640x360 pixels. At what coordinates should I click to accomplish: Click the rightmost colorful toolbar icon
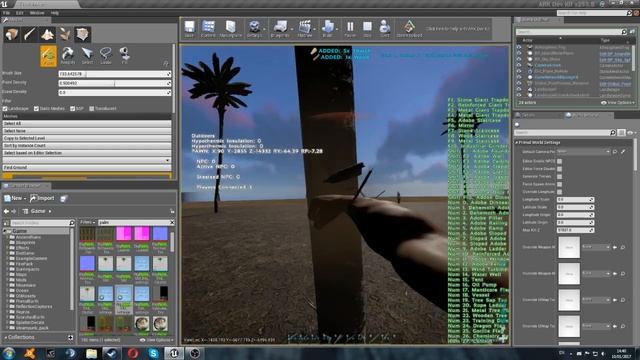[x=409, y=29]
